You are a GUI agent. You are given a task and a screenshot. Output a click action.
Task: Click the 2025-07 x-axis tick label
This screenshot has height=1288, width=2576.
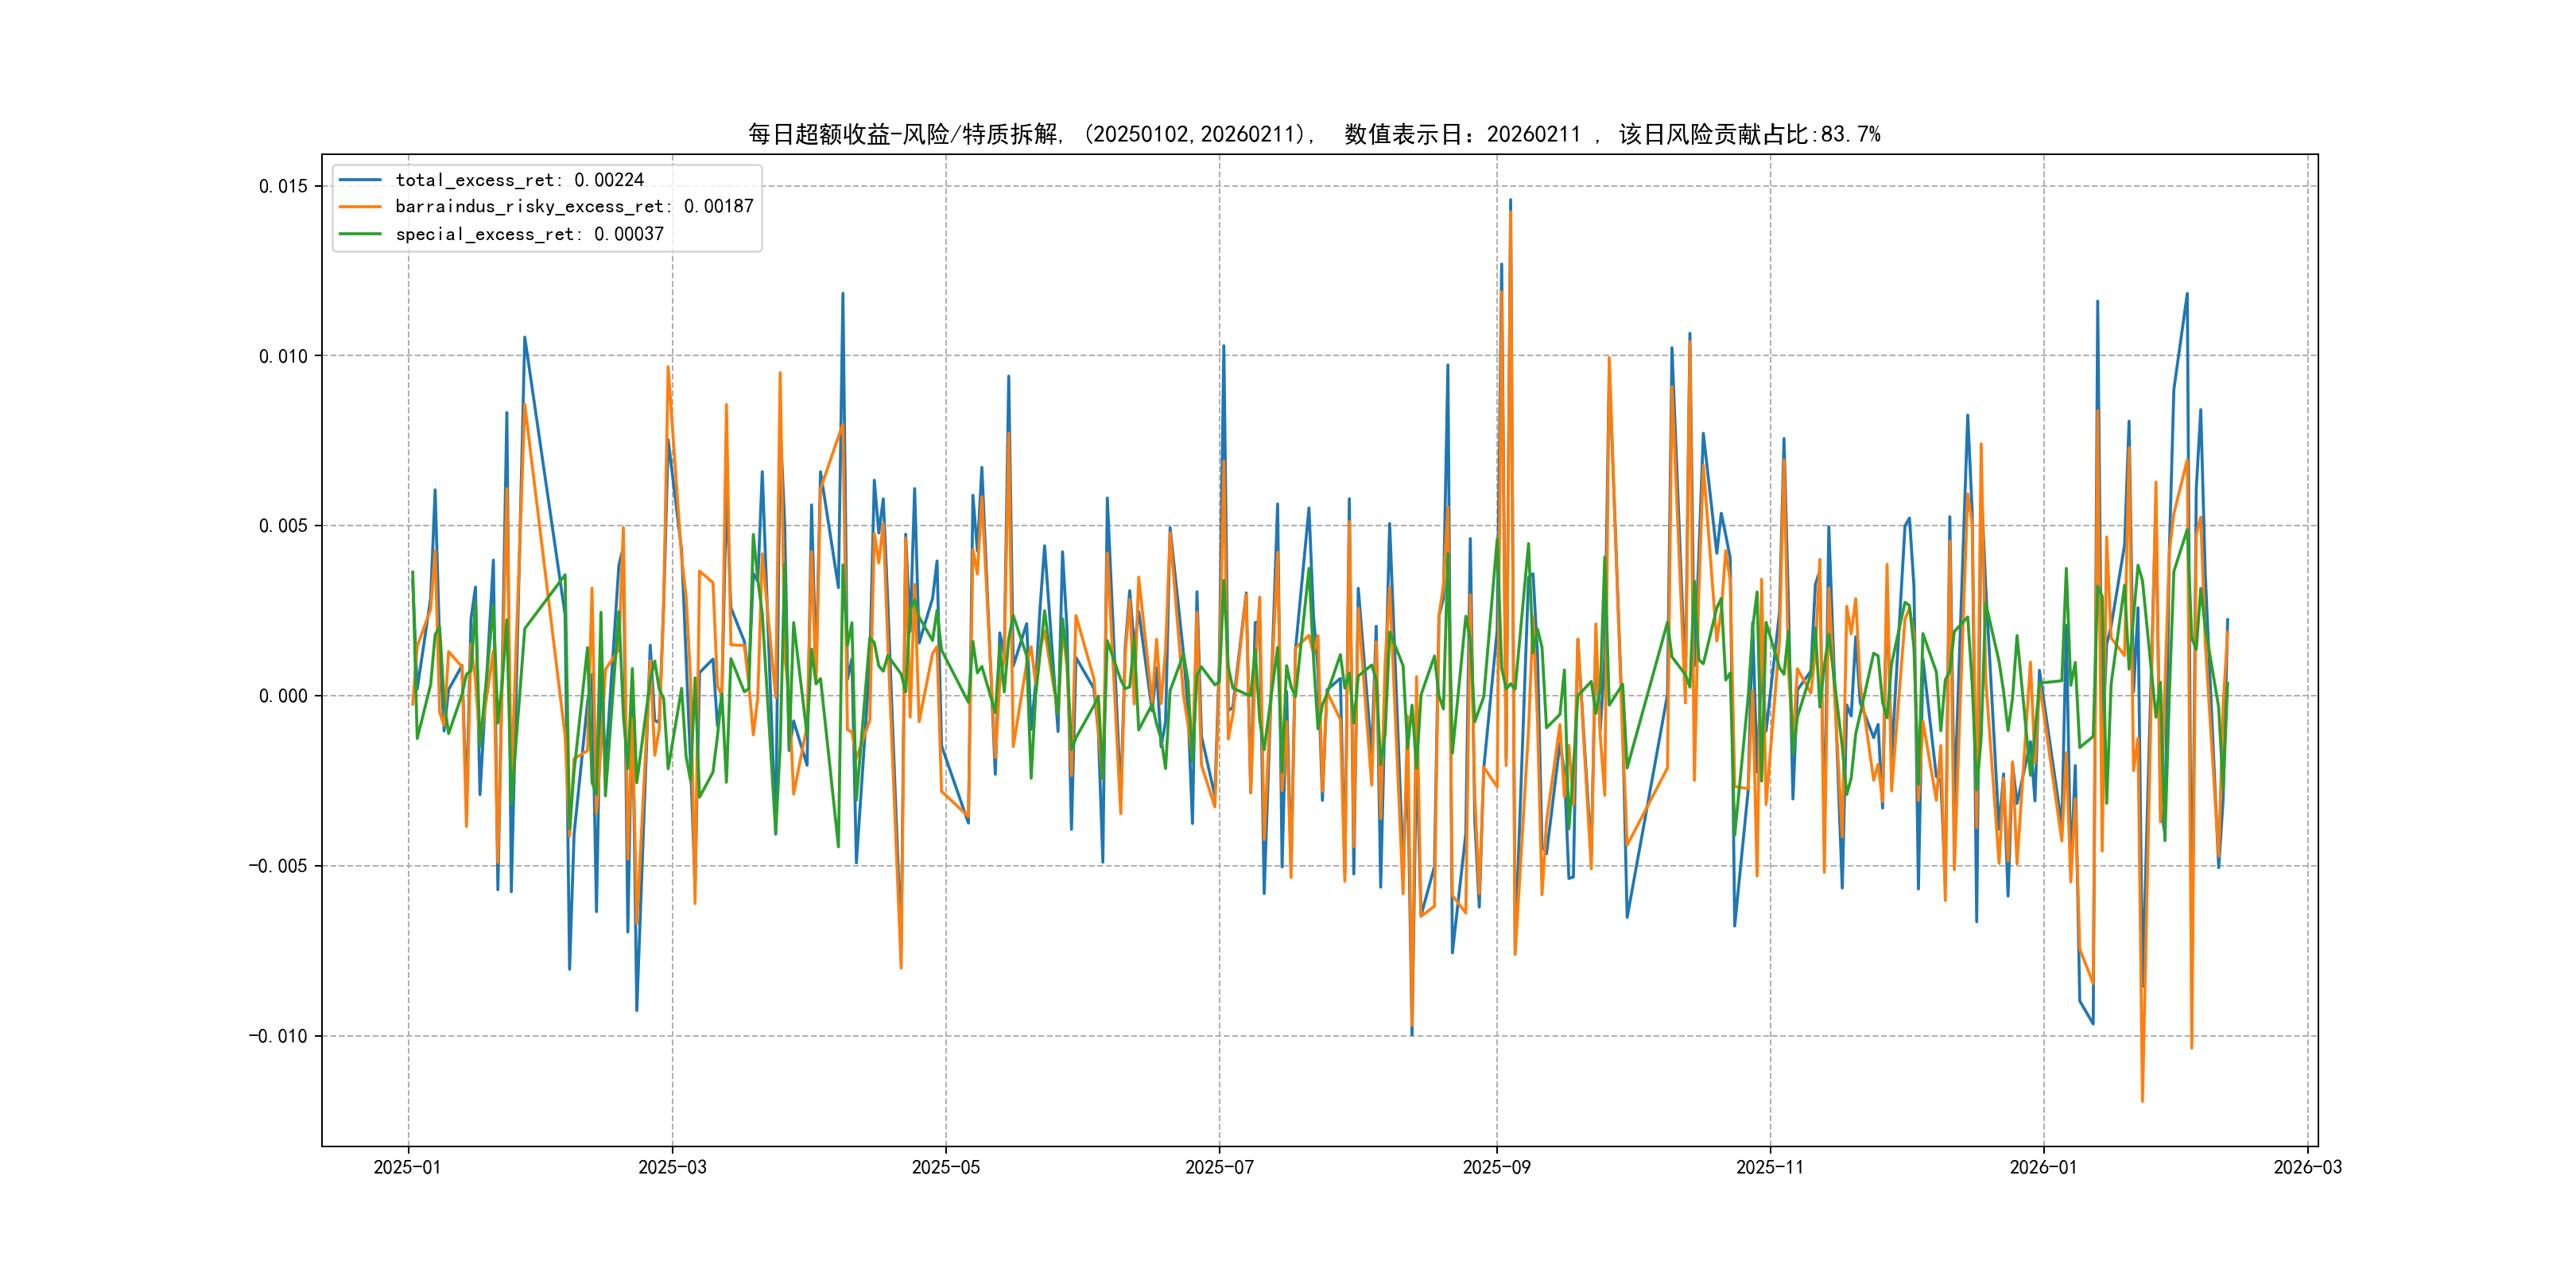(x=1219, y=1167)
